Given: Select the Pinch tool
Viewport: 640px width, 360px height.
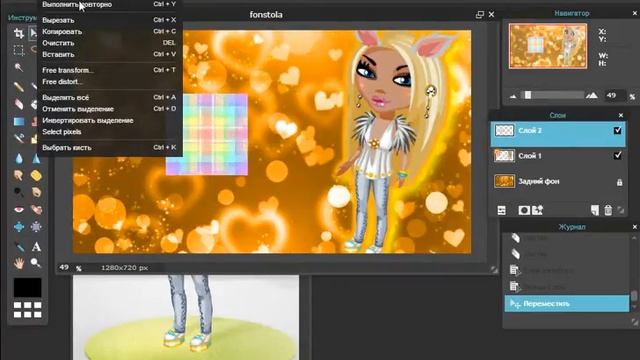Looking at the screenshot, I should (36, 227).
